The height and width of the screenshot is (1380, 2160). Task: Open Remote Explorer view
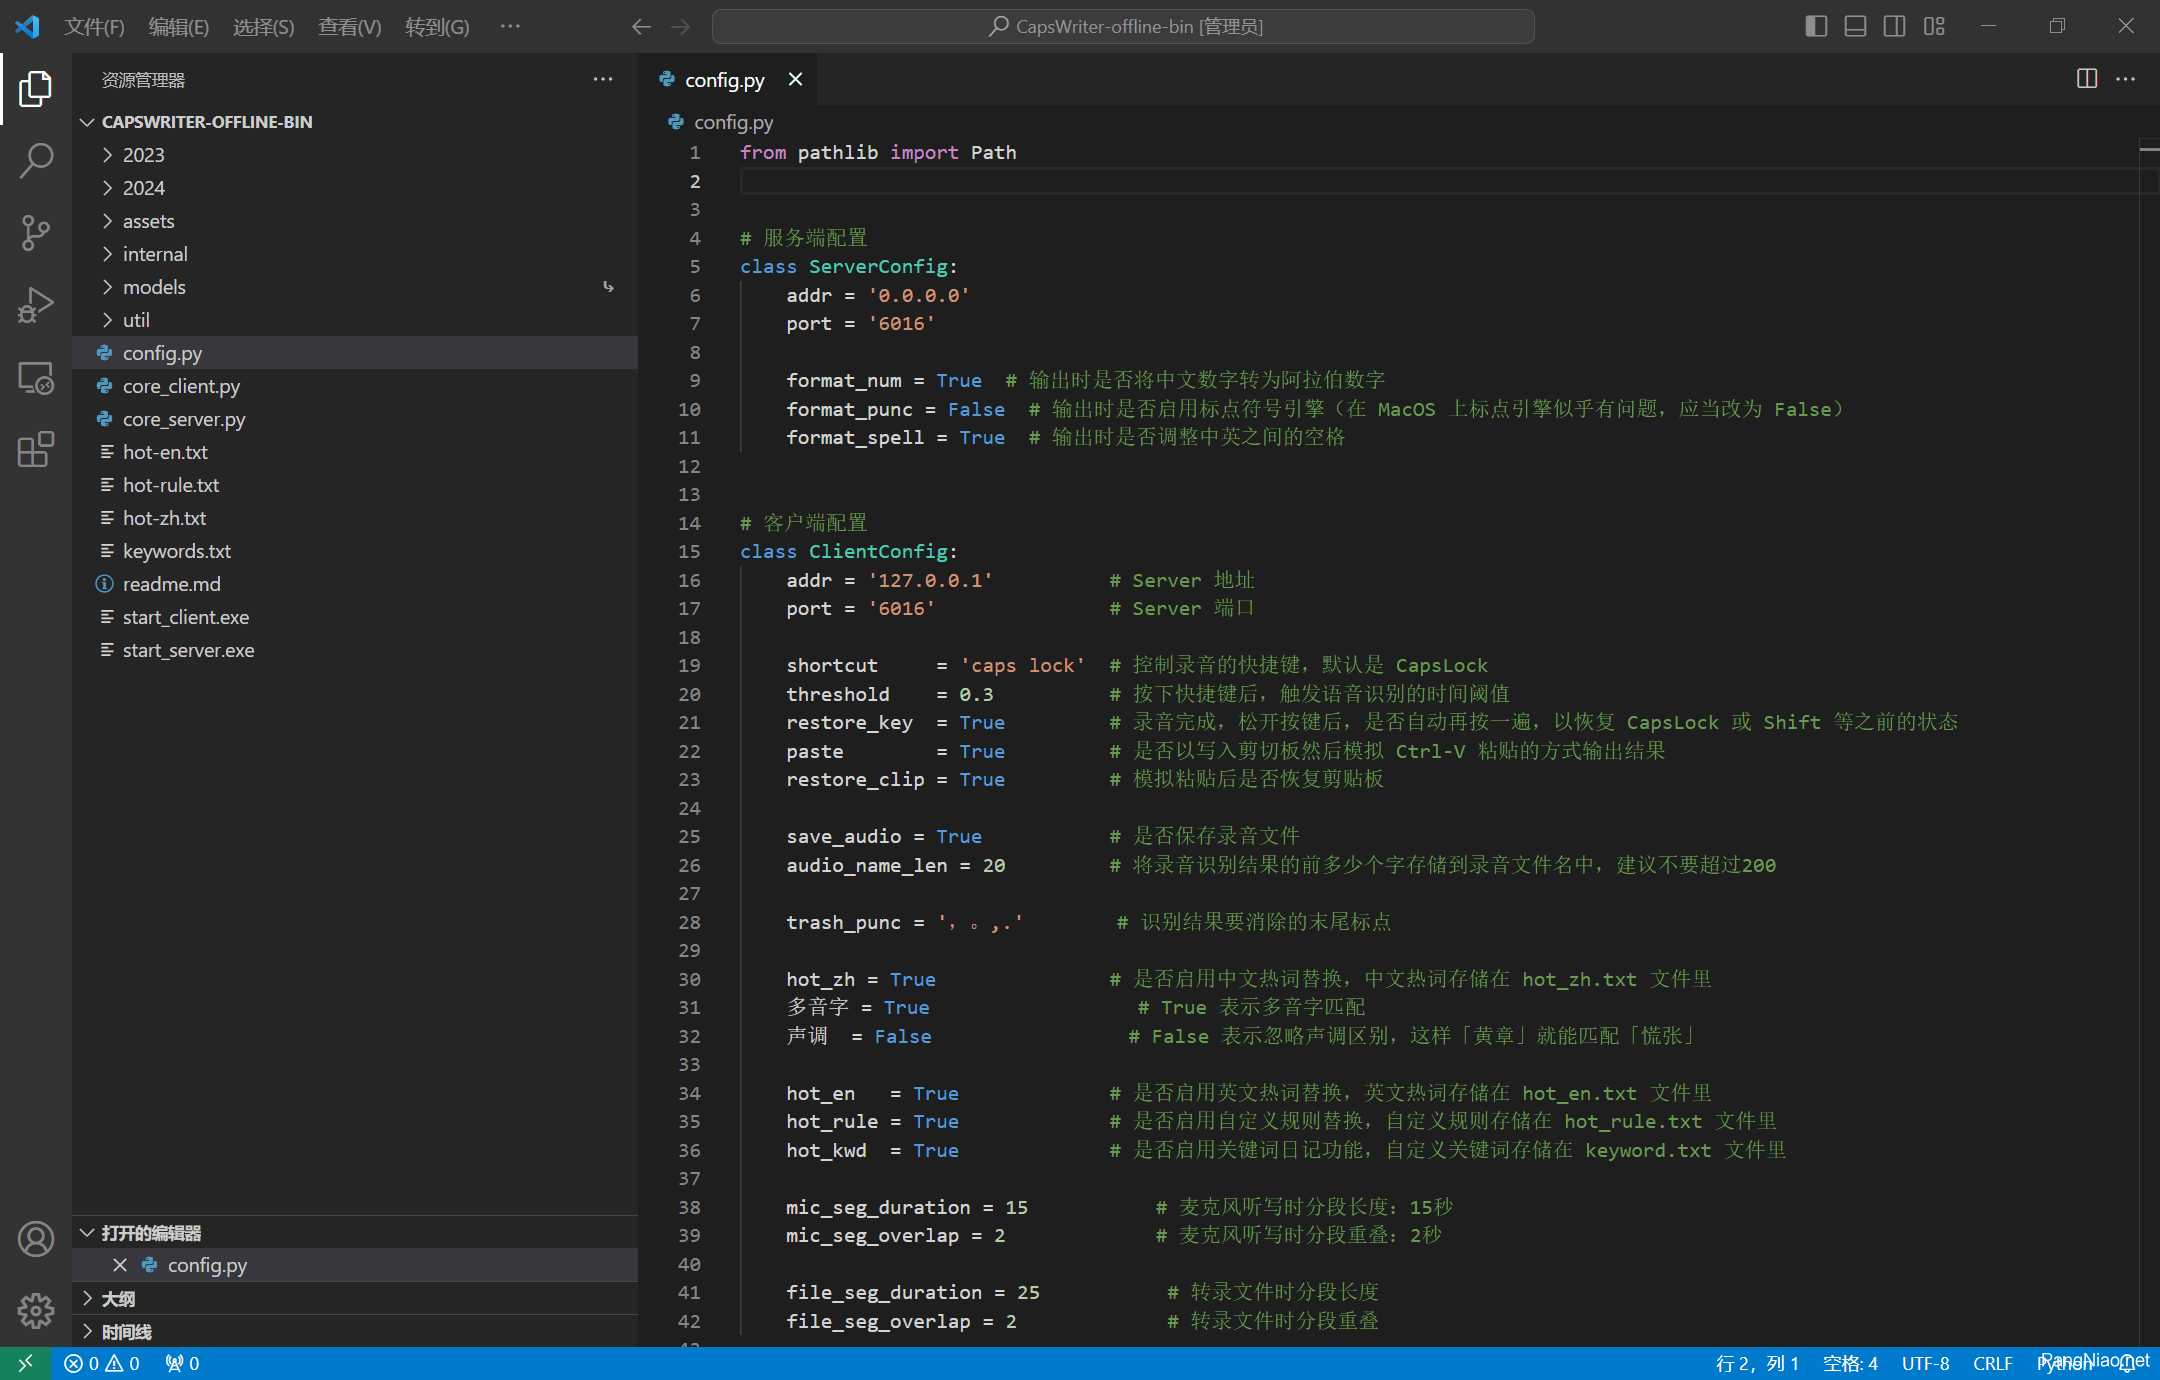pyautogui.click(x=36, y=377)
